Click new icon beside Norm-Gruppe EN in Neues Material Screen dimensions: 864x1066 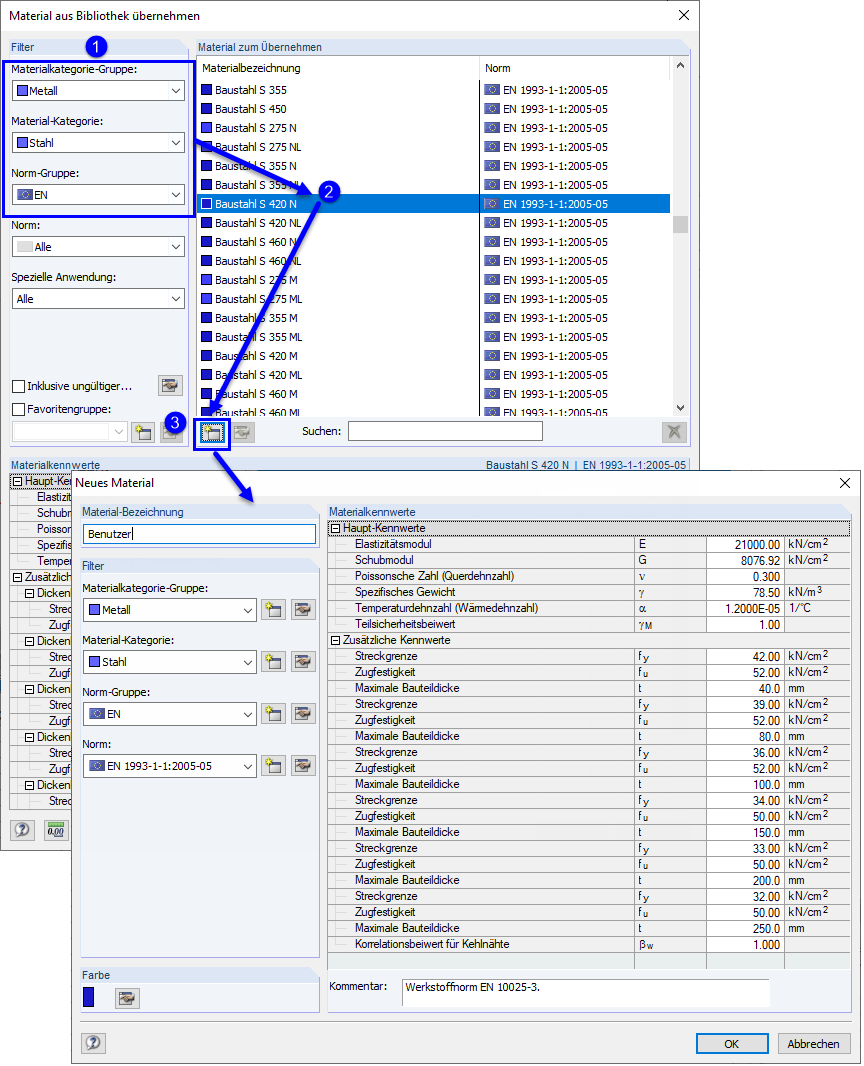(x=273, y=714)
